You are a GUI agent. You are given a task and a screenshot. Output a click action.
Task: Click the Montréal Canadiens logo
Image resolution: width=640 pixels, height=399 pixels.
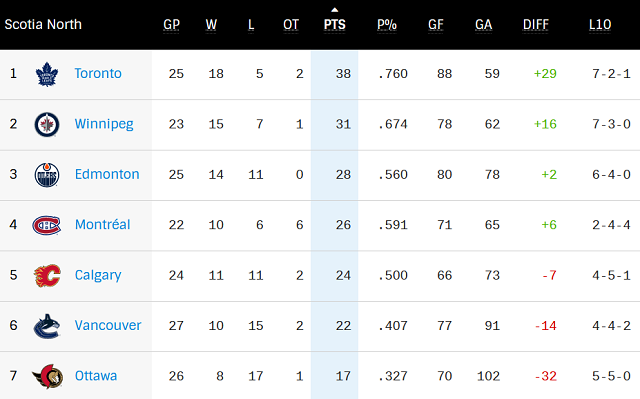47,225
